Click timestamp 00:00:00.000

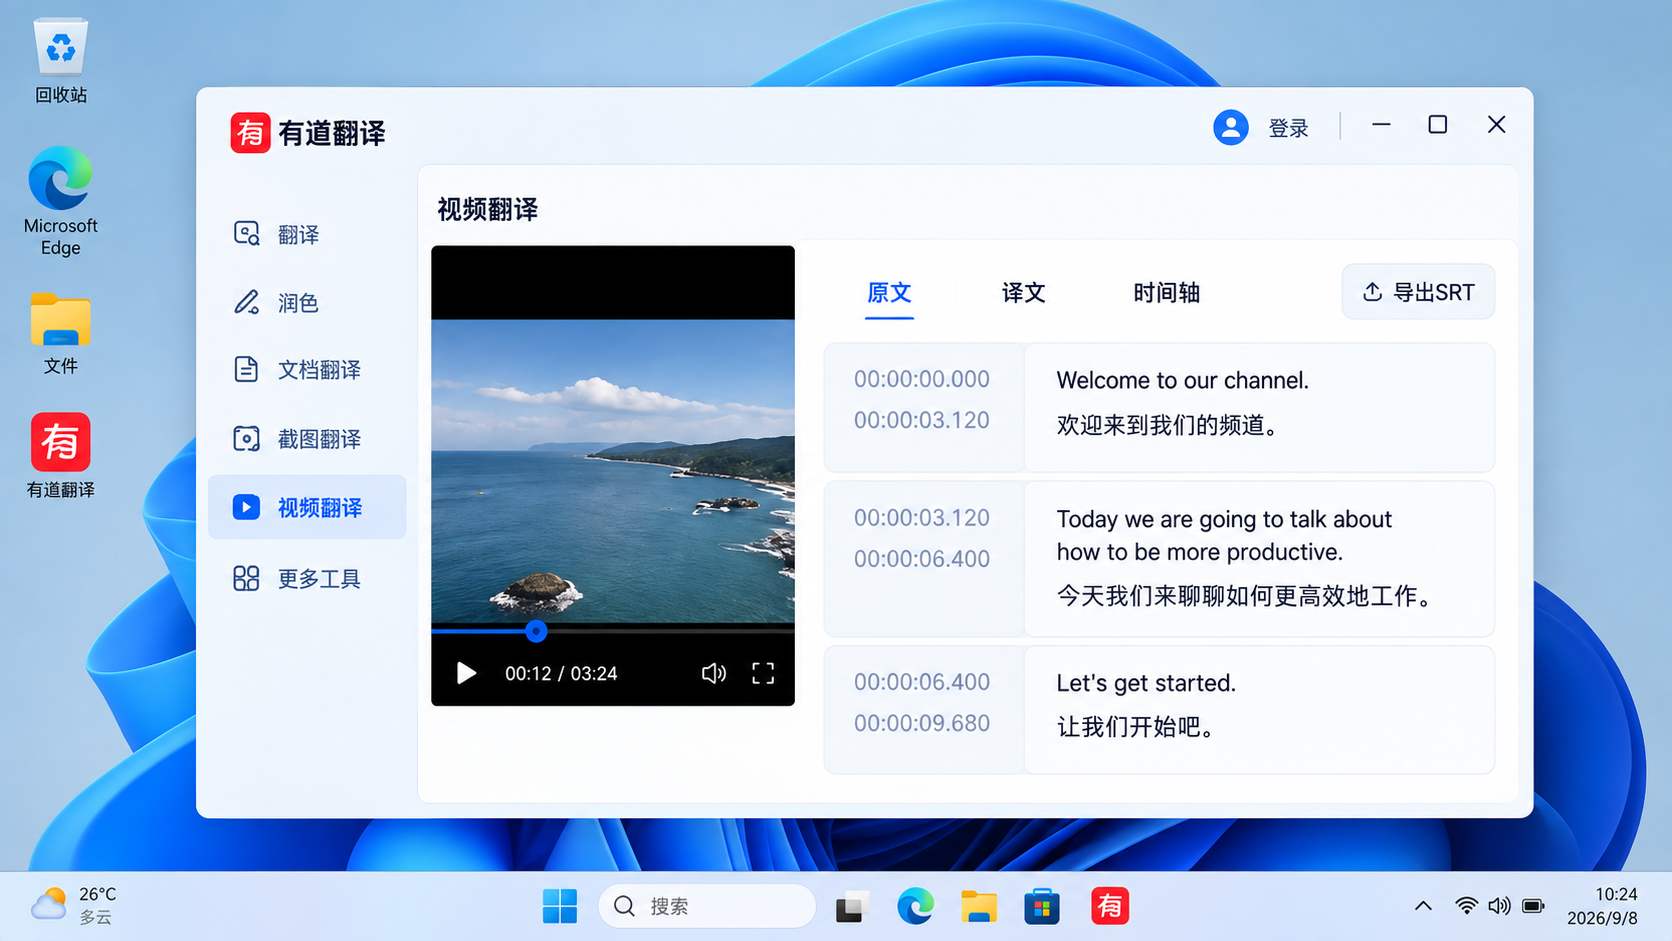[921, 379]
